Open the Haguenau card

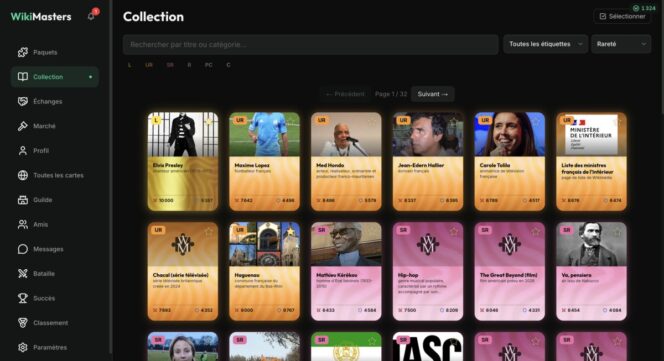(265, 271)
